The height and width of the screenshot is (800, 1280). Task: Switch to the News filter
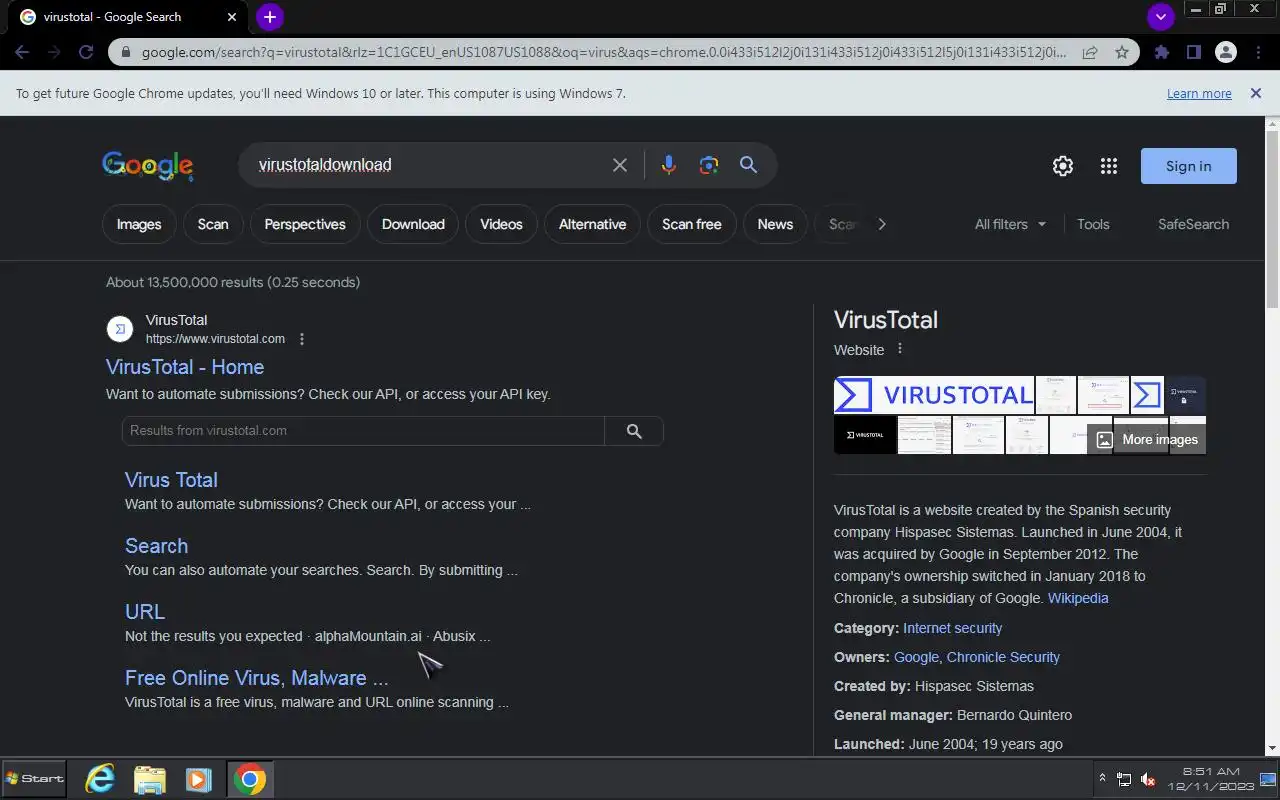[x=775, y=224]
